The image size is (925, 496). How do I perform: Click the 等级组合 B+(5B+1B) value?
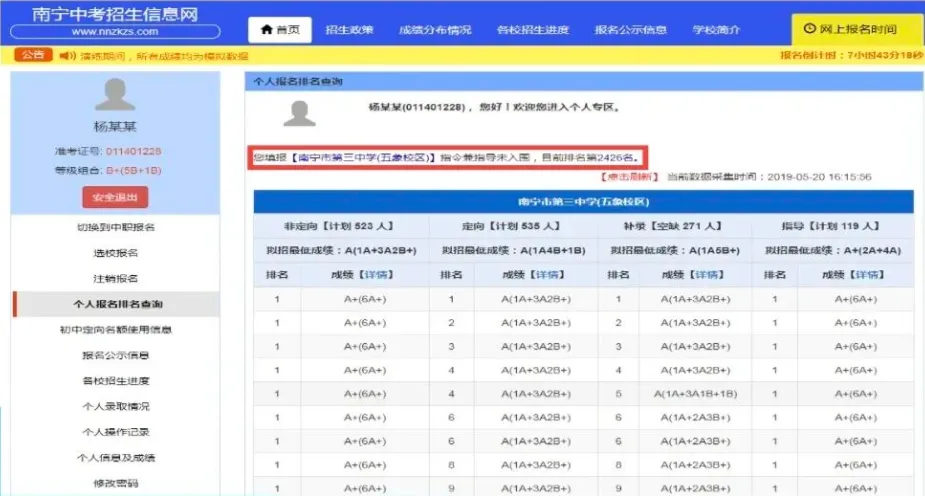134,170
